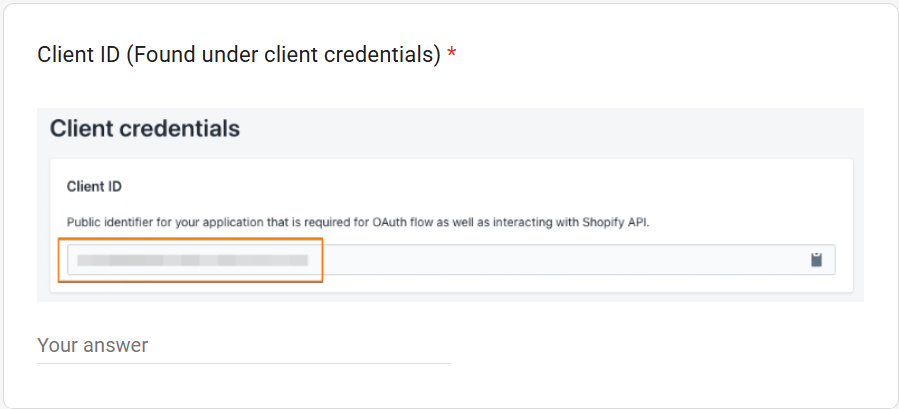Screen dimensions: 899x409
Task: Click the word Found in question title
Action: coord(162,55)
